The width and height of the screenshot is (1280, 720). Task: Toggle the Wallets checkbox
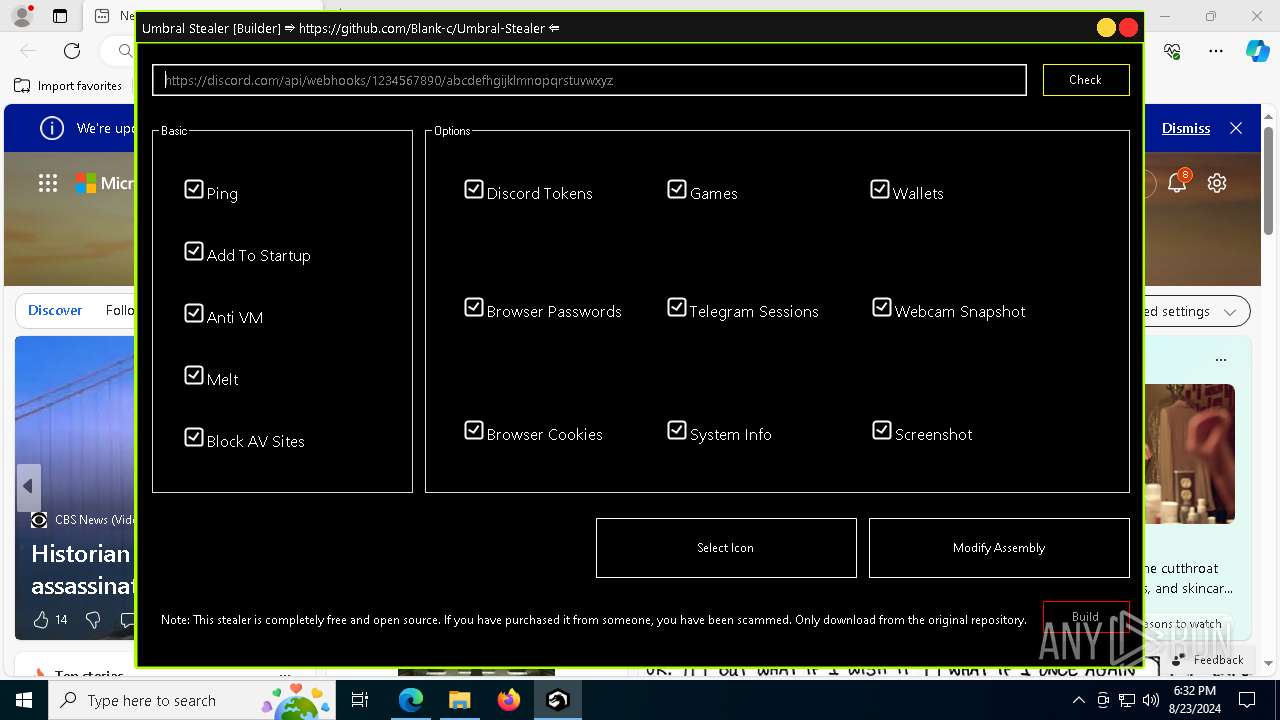[880, 189]
